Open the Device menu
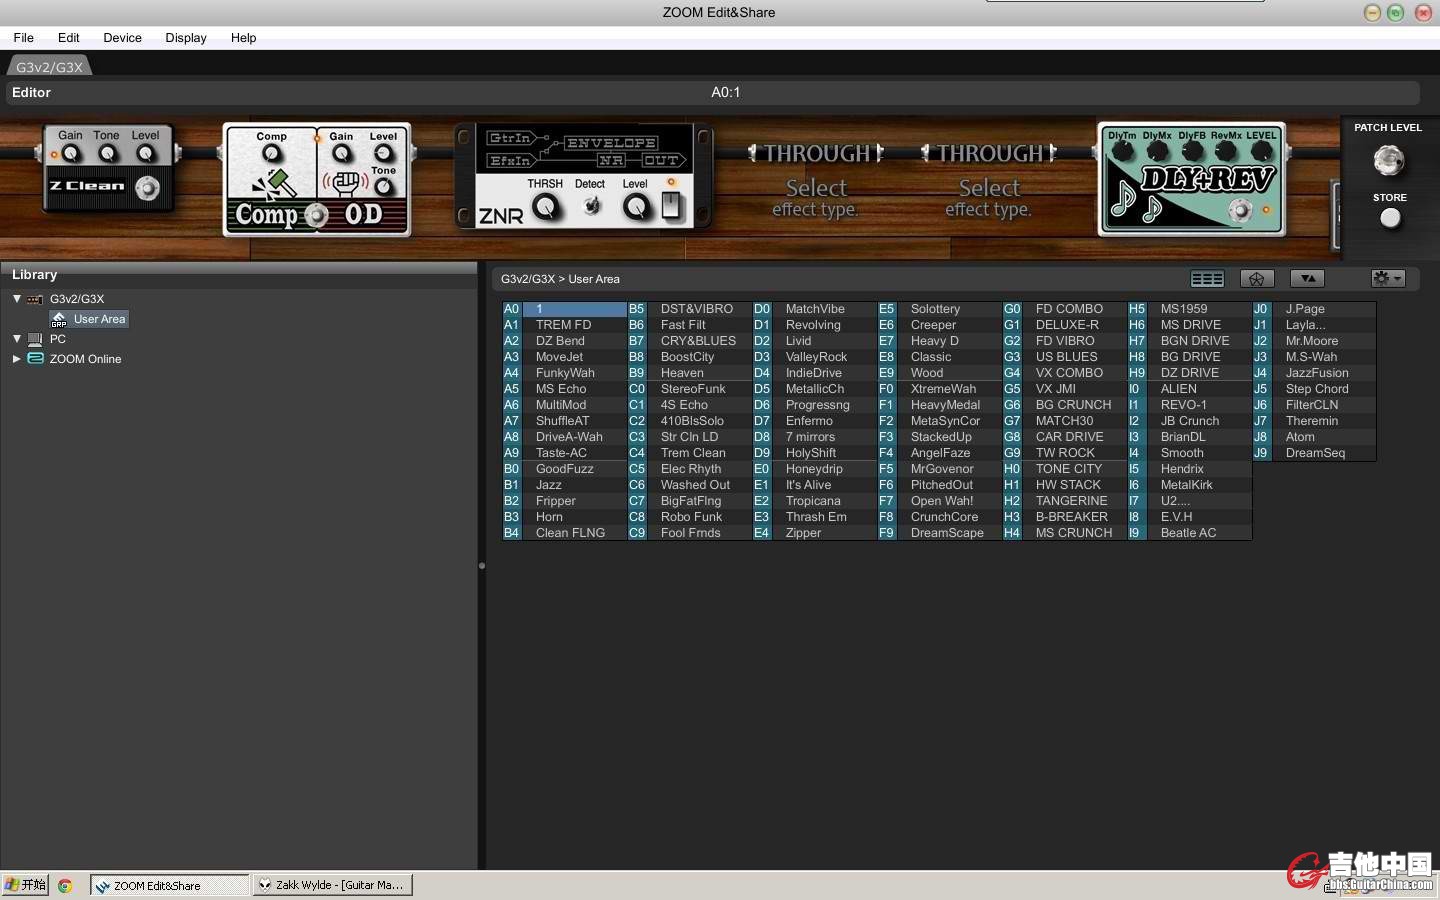1440x900 pixels. pyautogui.click(x=122, y=38)
